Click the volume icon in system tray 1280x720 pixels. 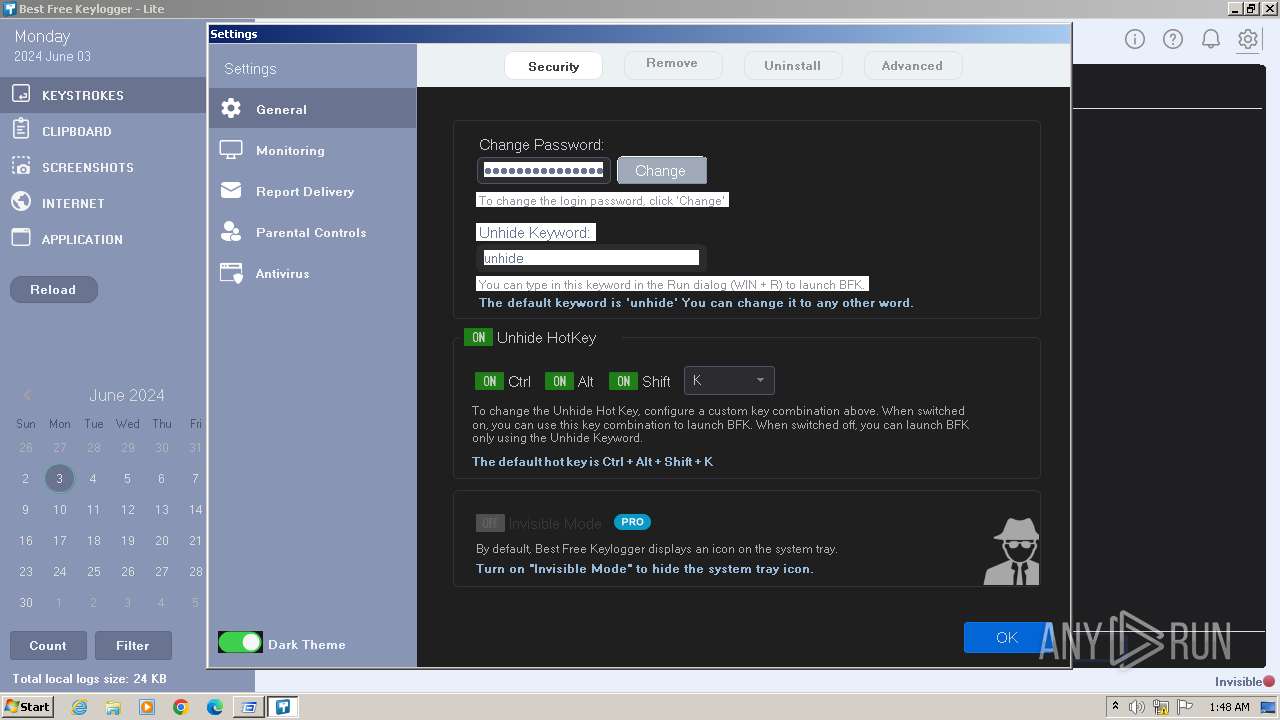1137,707
